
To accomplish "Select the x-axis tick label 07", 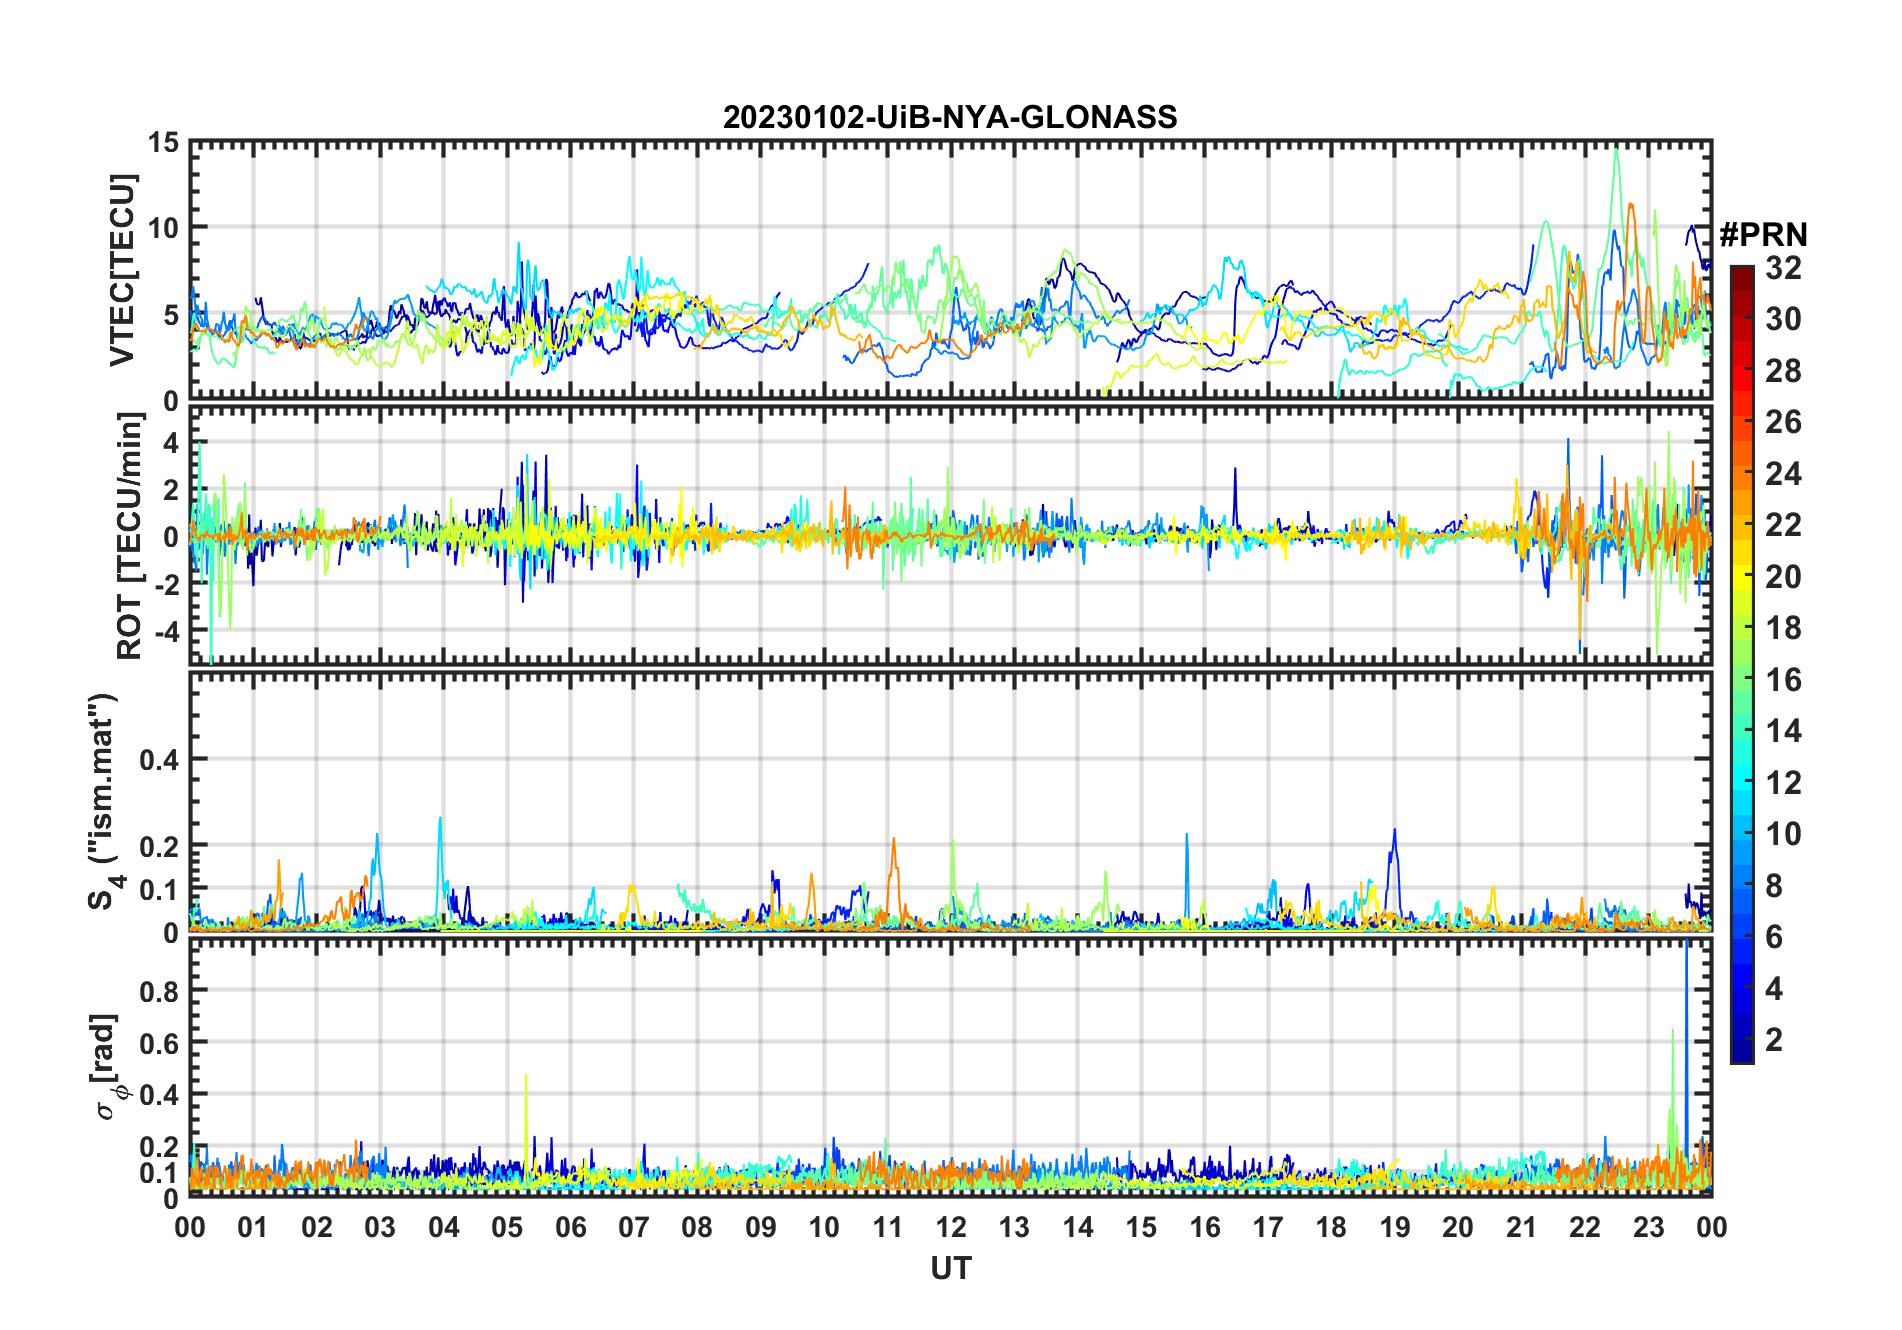I will pos(634,1227).
